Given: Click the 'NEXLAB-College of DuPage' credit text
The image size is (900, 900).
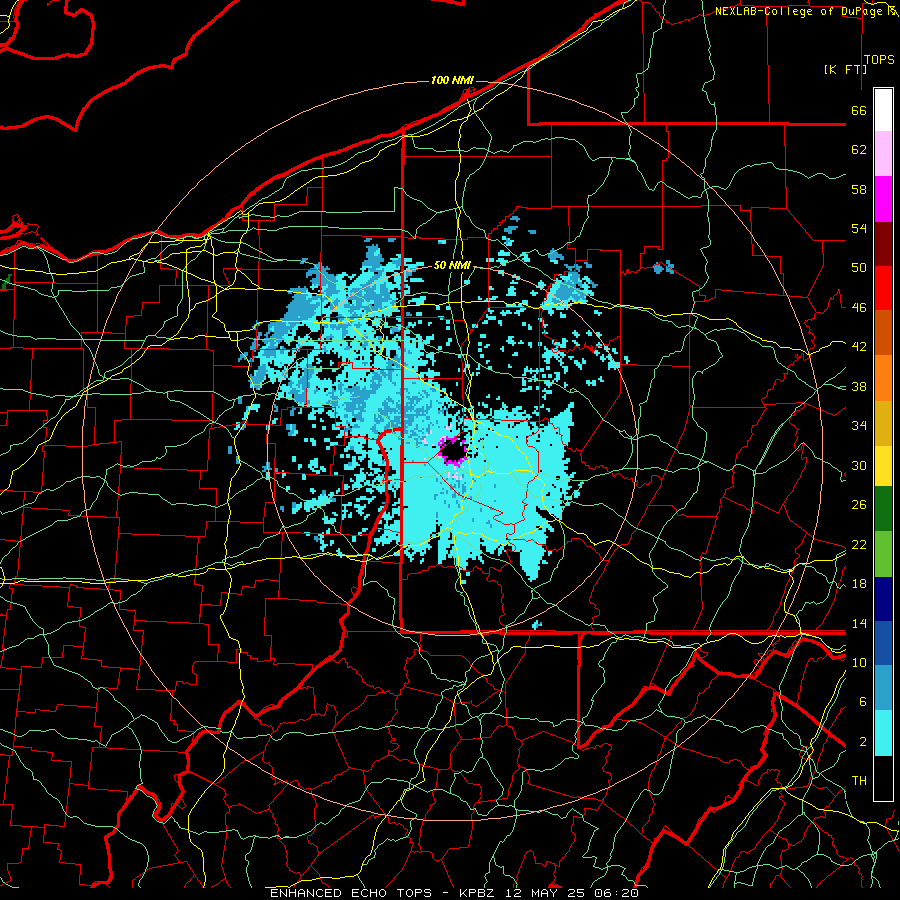Looking at the screenshot, I should 798,11.
